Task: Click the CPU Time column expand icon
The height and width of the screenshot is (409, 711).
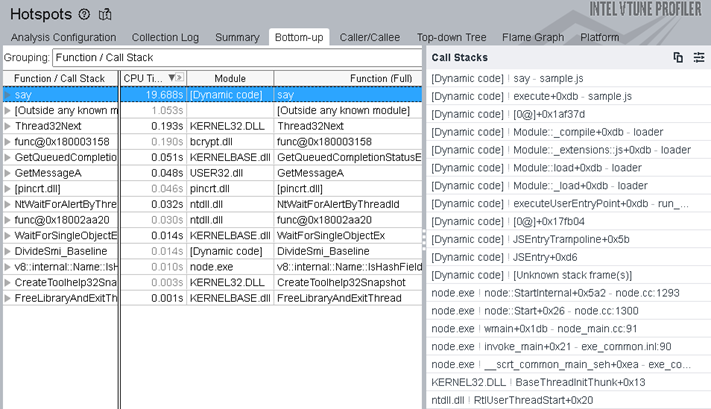Action: point(180,78)
